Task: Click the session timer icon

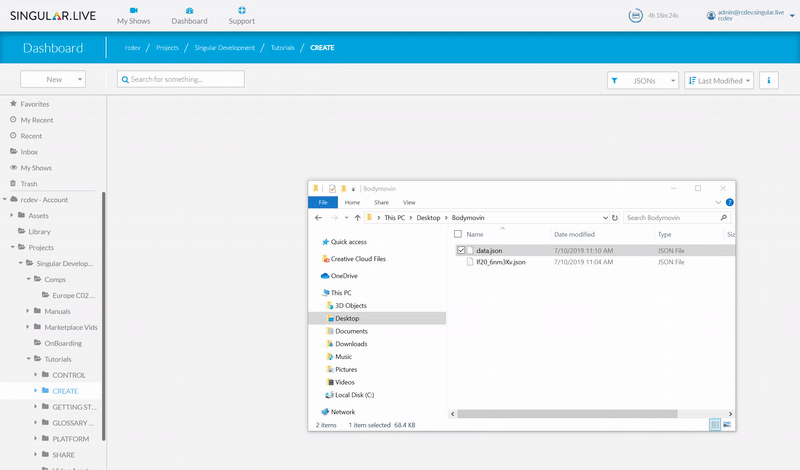Action: click(635, 16)
